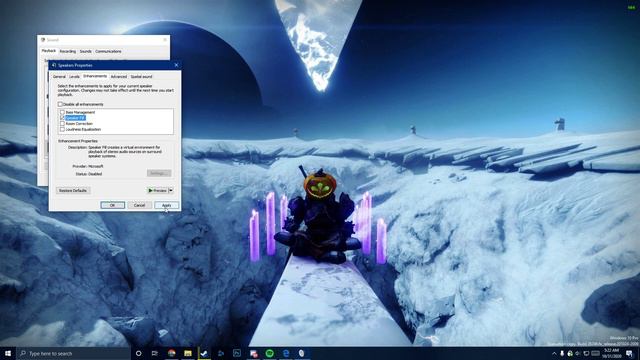The width and height of the screenshot is (640, 360).
Task: Launch Google Chrome from taskbar
Action: click(171, 353)
